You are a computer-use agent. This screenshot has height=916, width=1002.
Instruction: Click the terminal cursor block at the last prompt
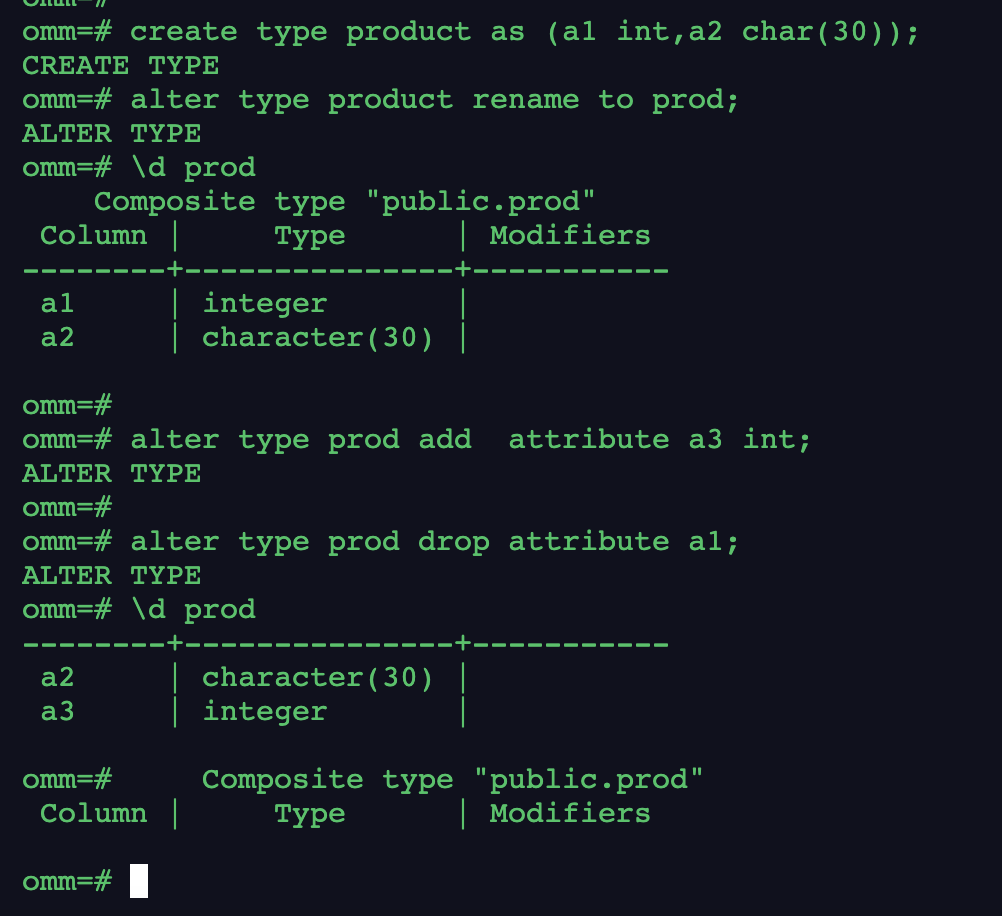pos(139,881)
